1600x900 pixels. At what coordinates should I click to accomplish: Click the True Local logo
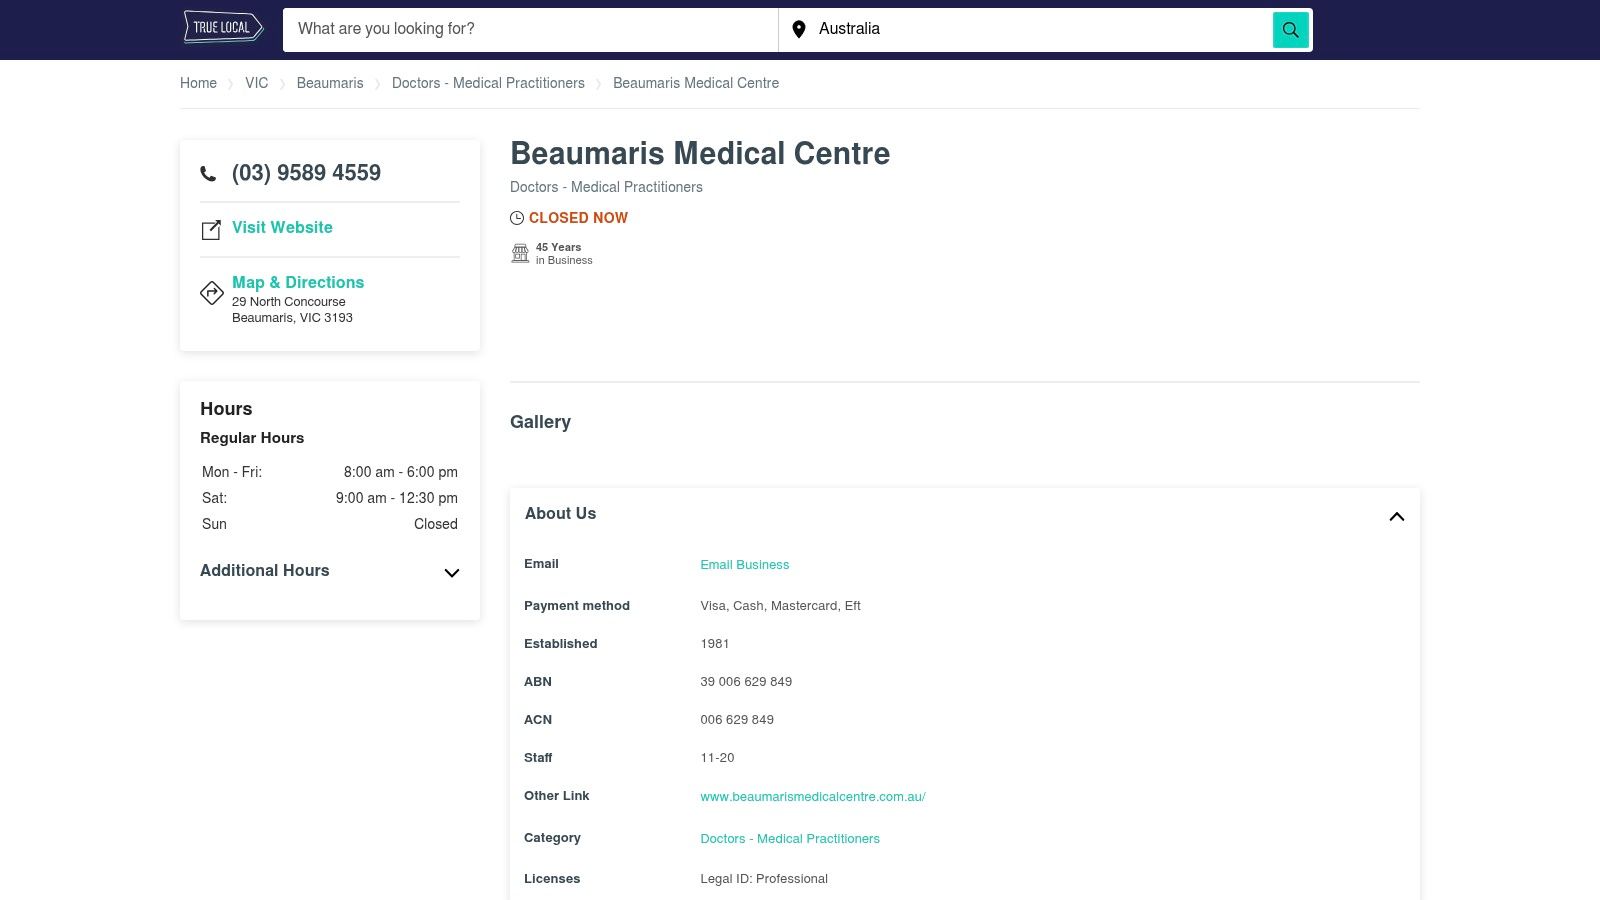(x=223, y=28)
